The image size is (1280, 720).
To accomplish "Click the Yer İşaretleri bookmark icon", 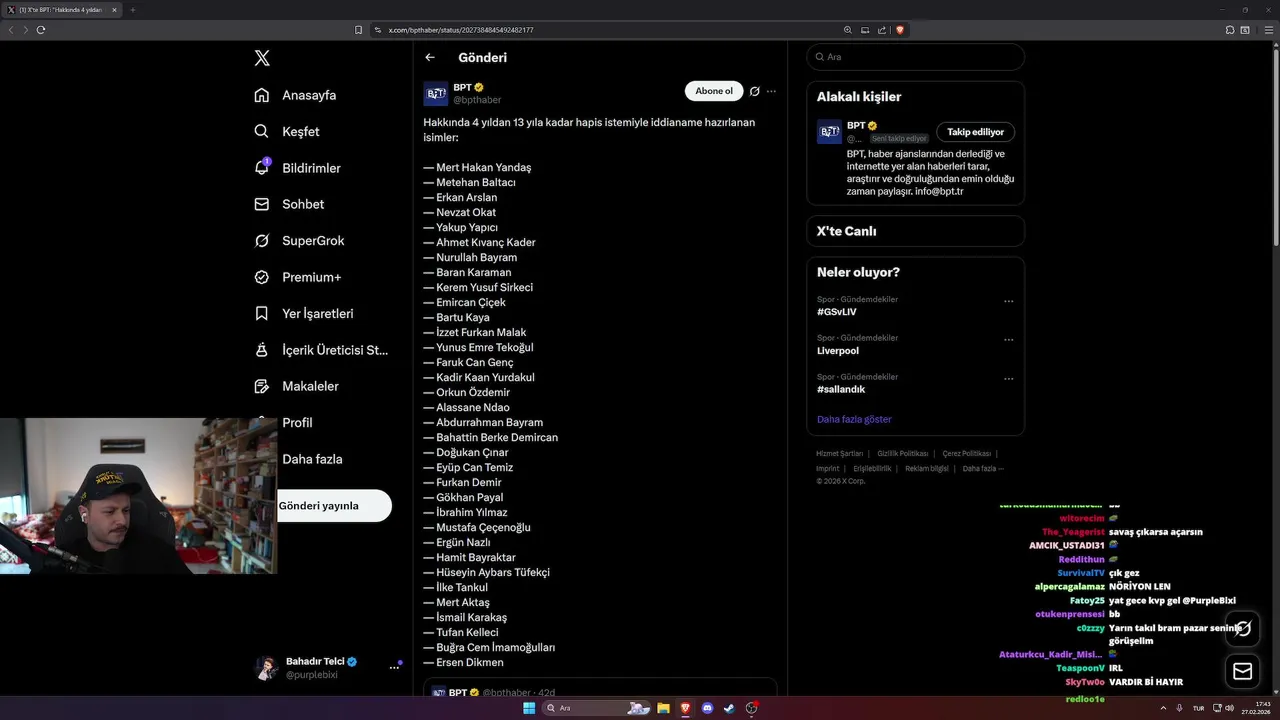I will click(x=262, y=313).
